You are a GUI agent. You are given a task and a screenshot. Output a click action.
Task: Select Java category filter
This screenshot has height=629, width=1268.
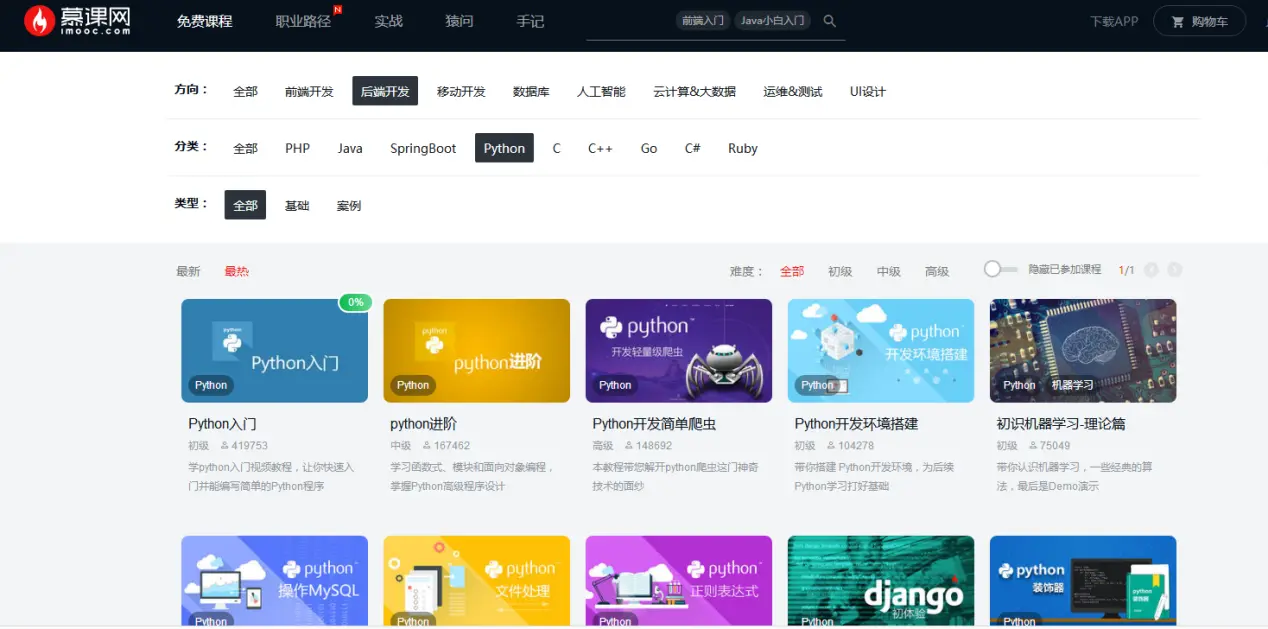pos(350,148)
